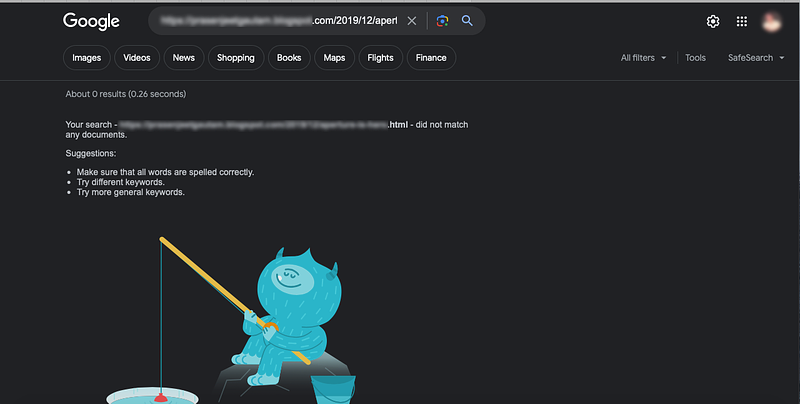Switch to Maps results
Image resolution: width=800 pixels, height=404 pixels.
click(334, 58)
